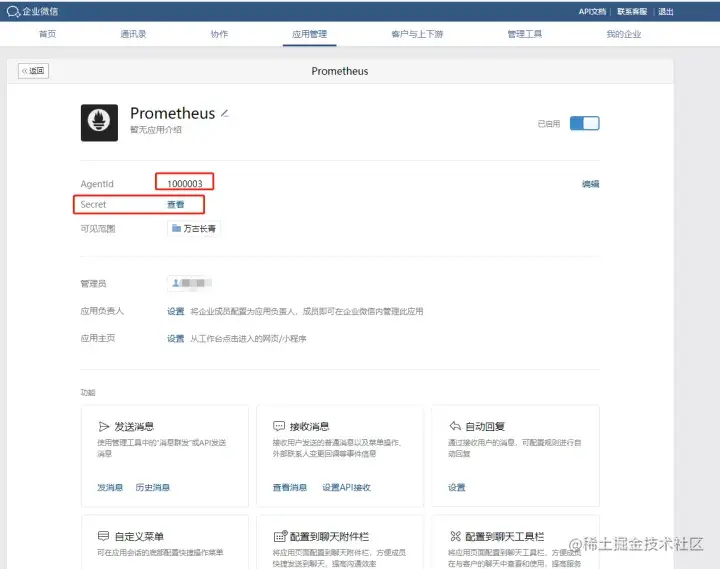Viewport: 720px width, 569px height.
Task: Click 设置 for 应用主页
Action: [175, 338]
